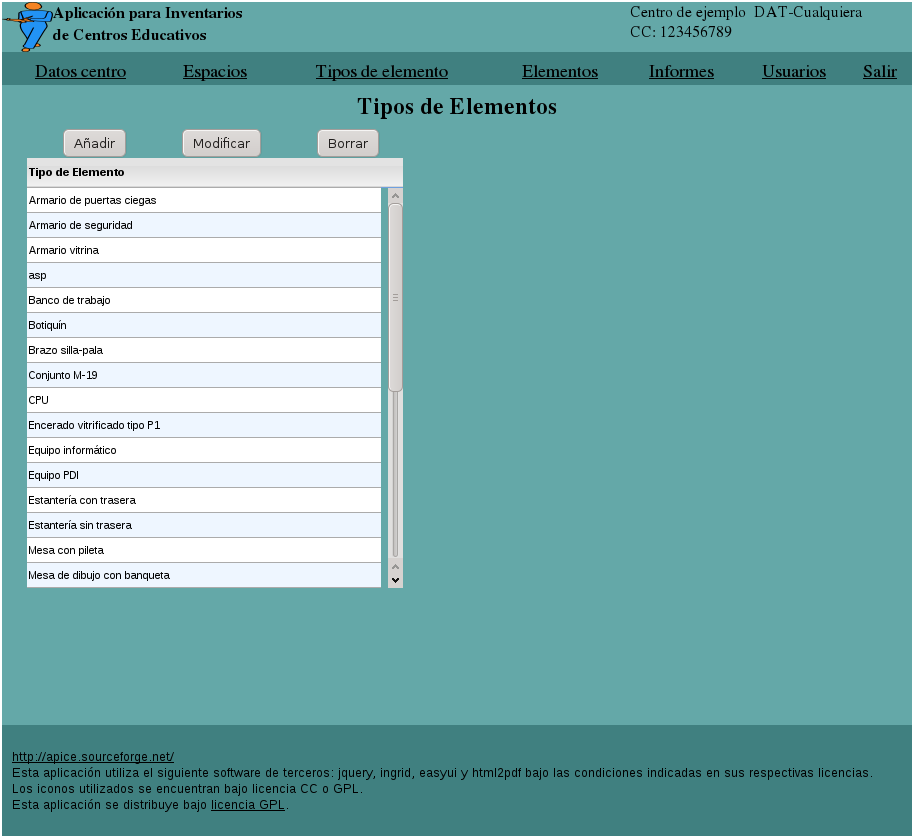Image resolution: width=913 pixels, height=838 pixels.
Task: Select the CPU row
Action: tap(204, 401)
